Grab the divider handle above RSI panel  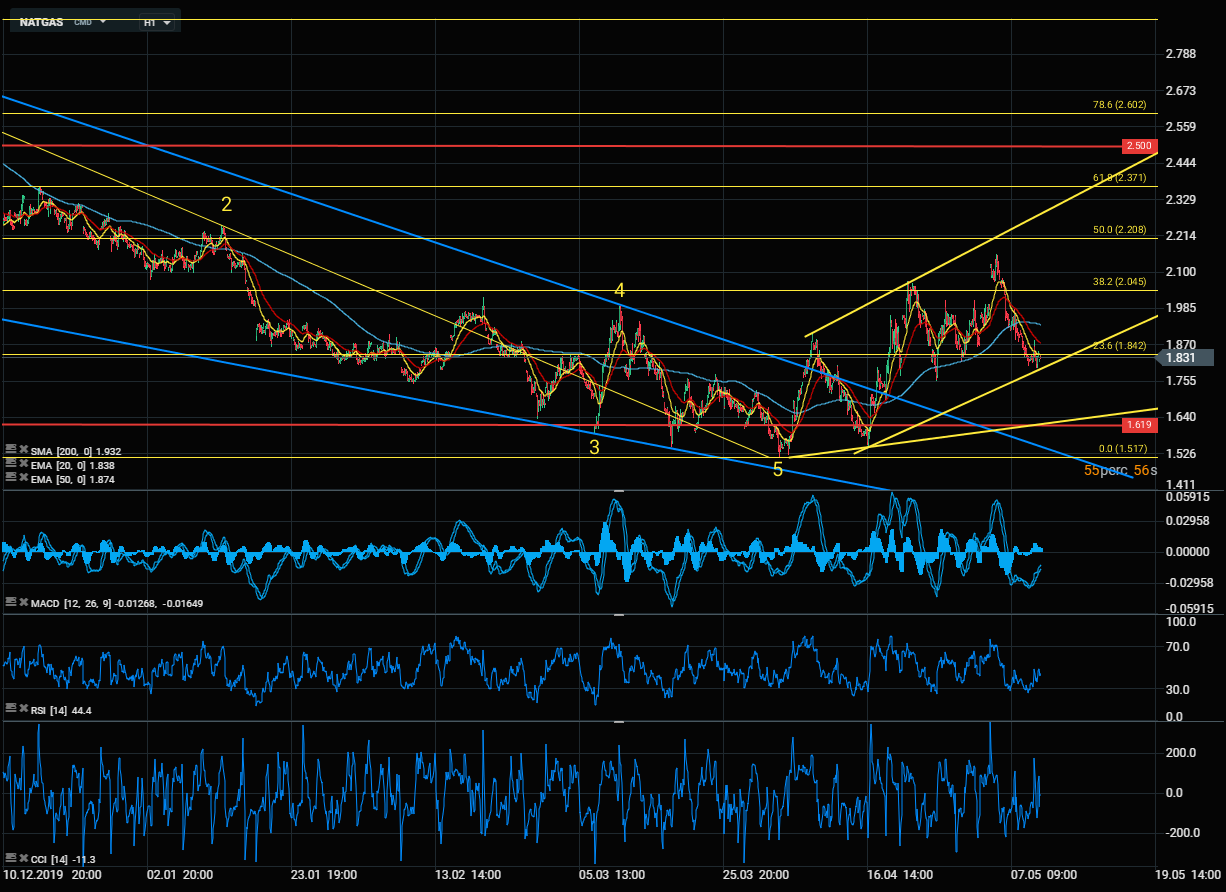tap(619, 615)
